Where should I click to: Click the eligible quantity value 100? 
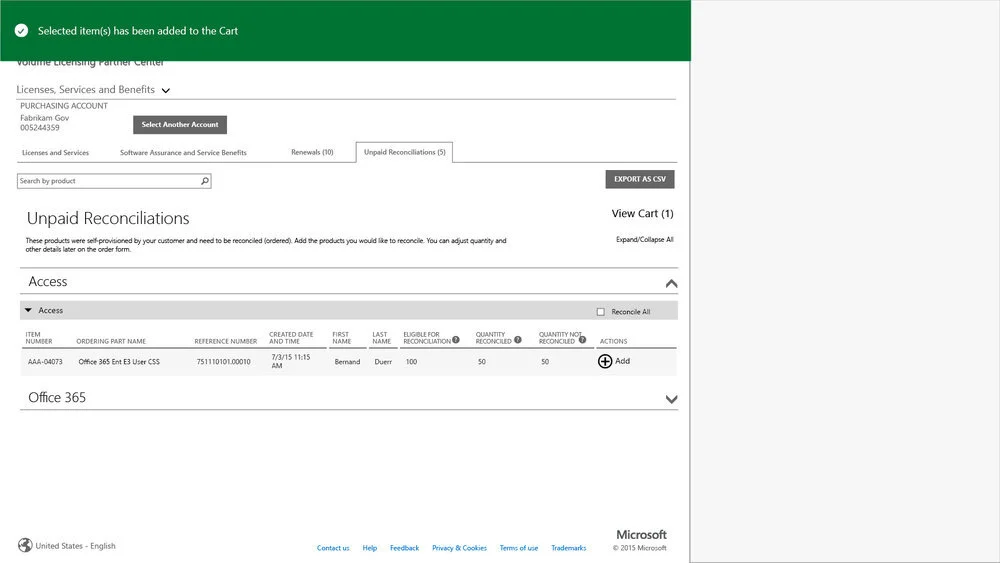pos(411,362)
